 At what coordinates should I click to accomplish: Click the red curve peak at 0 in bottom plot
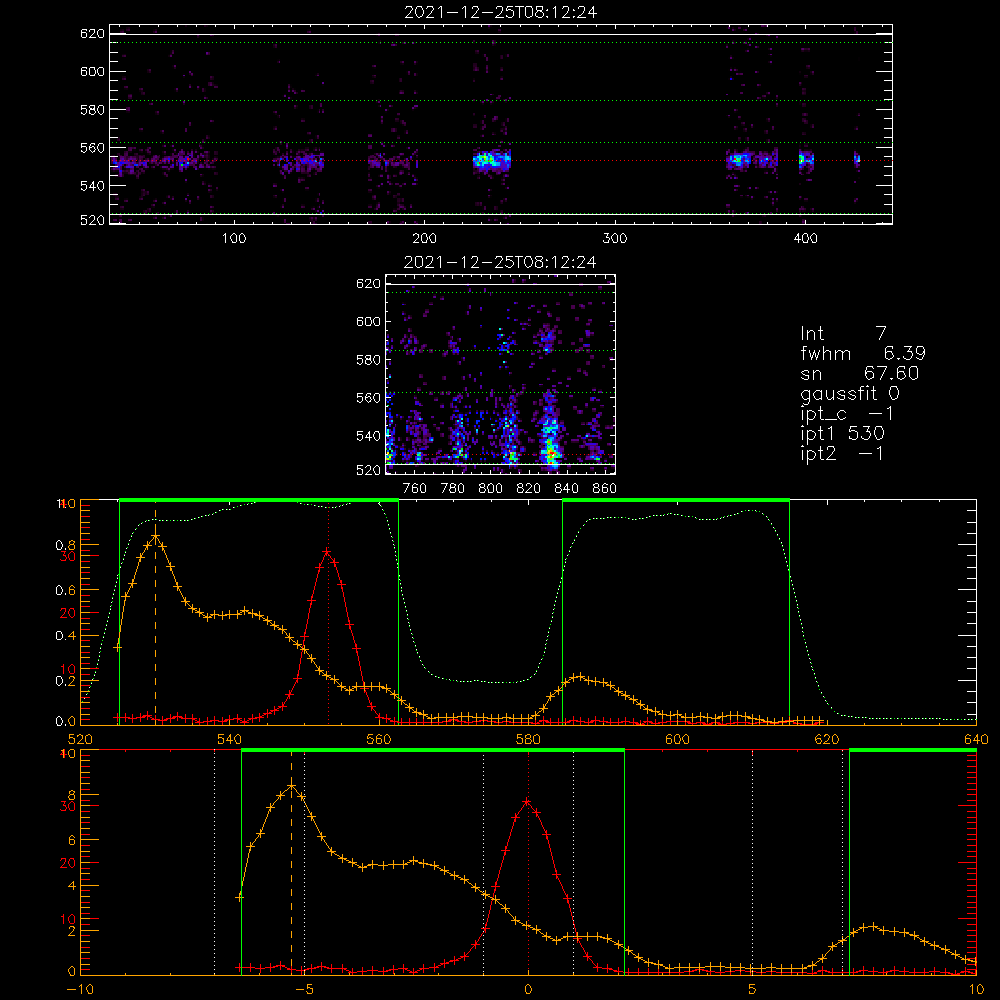point(527,801)
